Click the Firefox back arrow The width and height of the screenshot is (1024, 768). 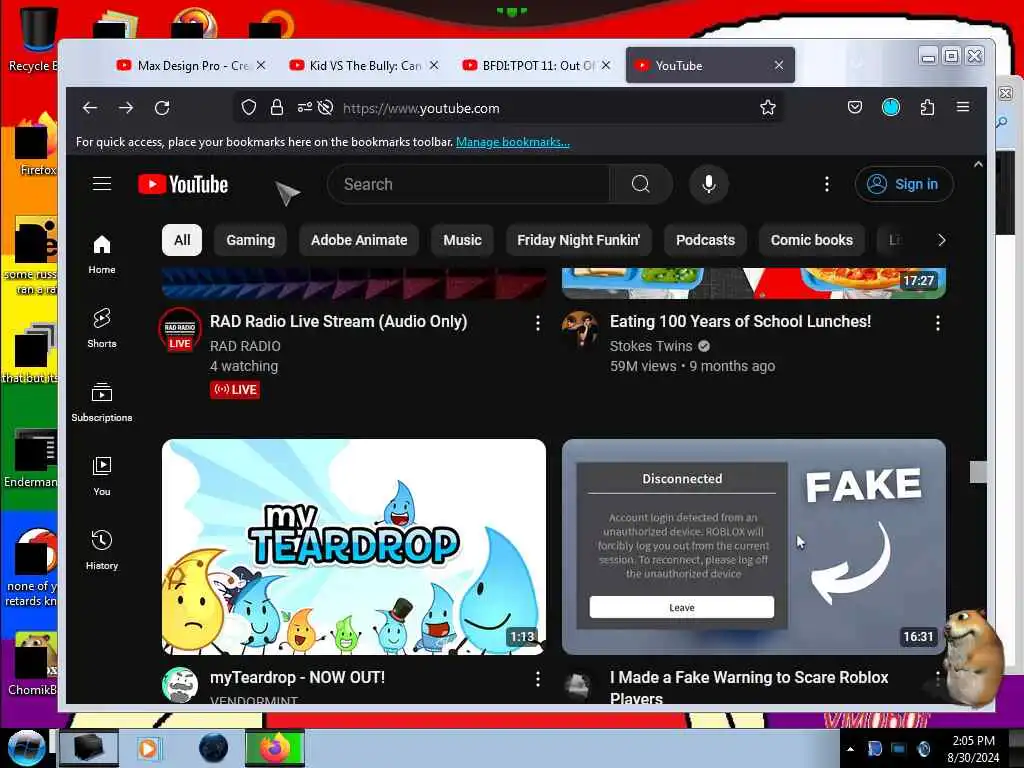pos(90,108)
